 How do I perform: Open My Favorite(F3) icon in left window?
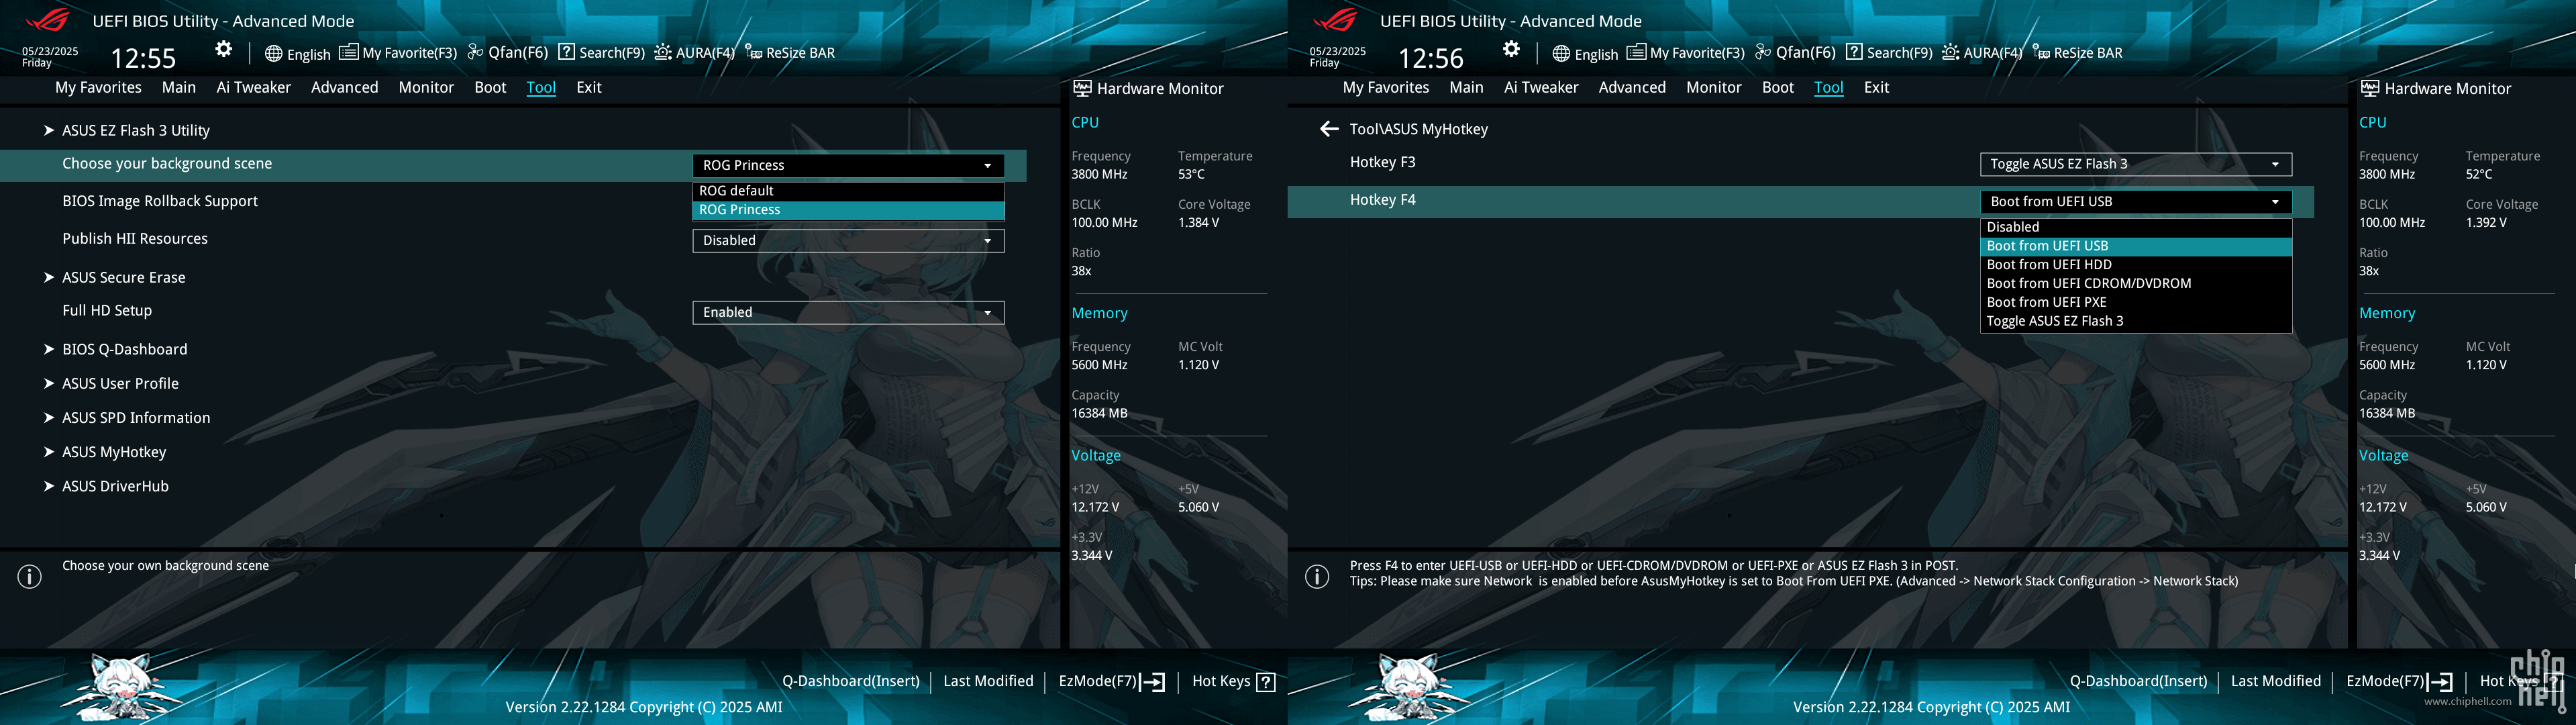coord(348,52)
